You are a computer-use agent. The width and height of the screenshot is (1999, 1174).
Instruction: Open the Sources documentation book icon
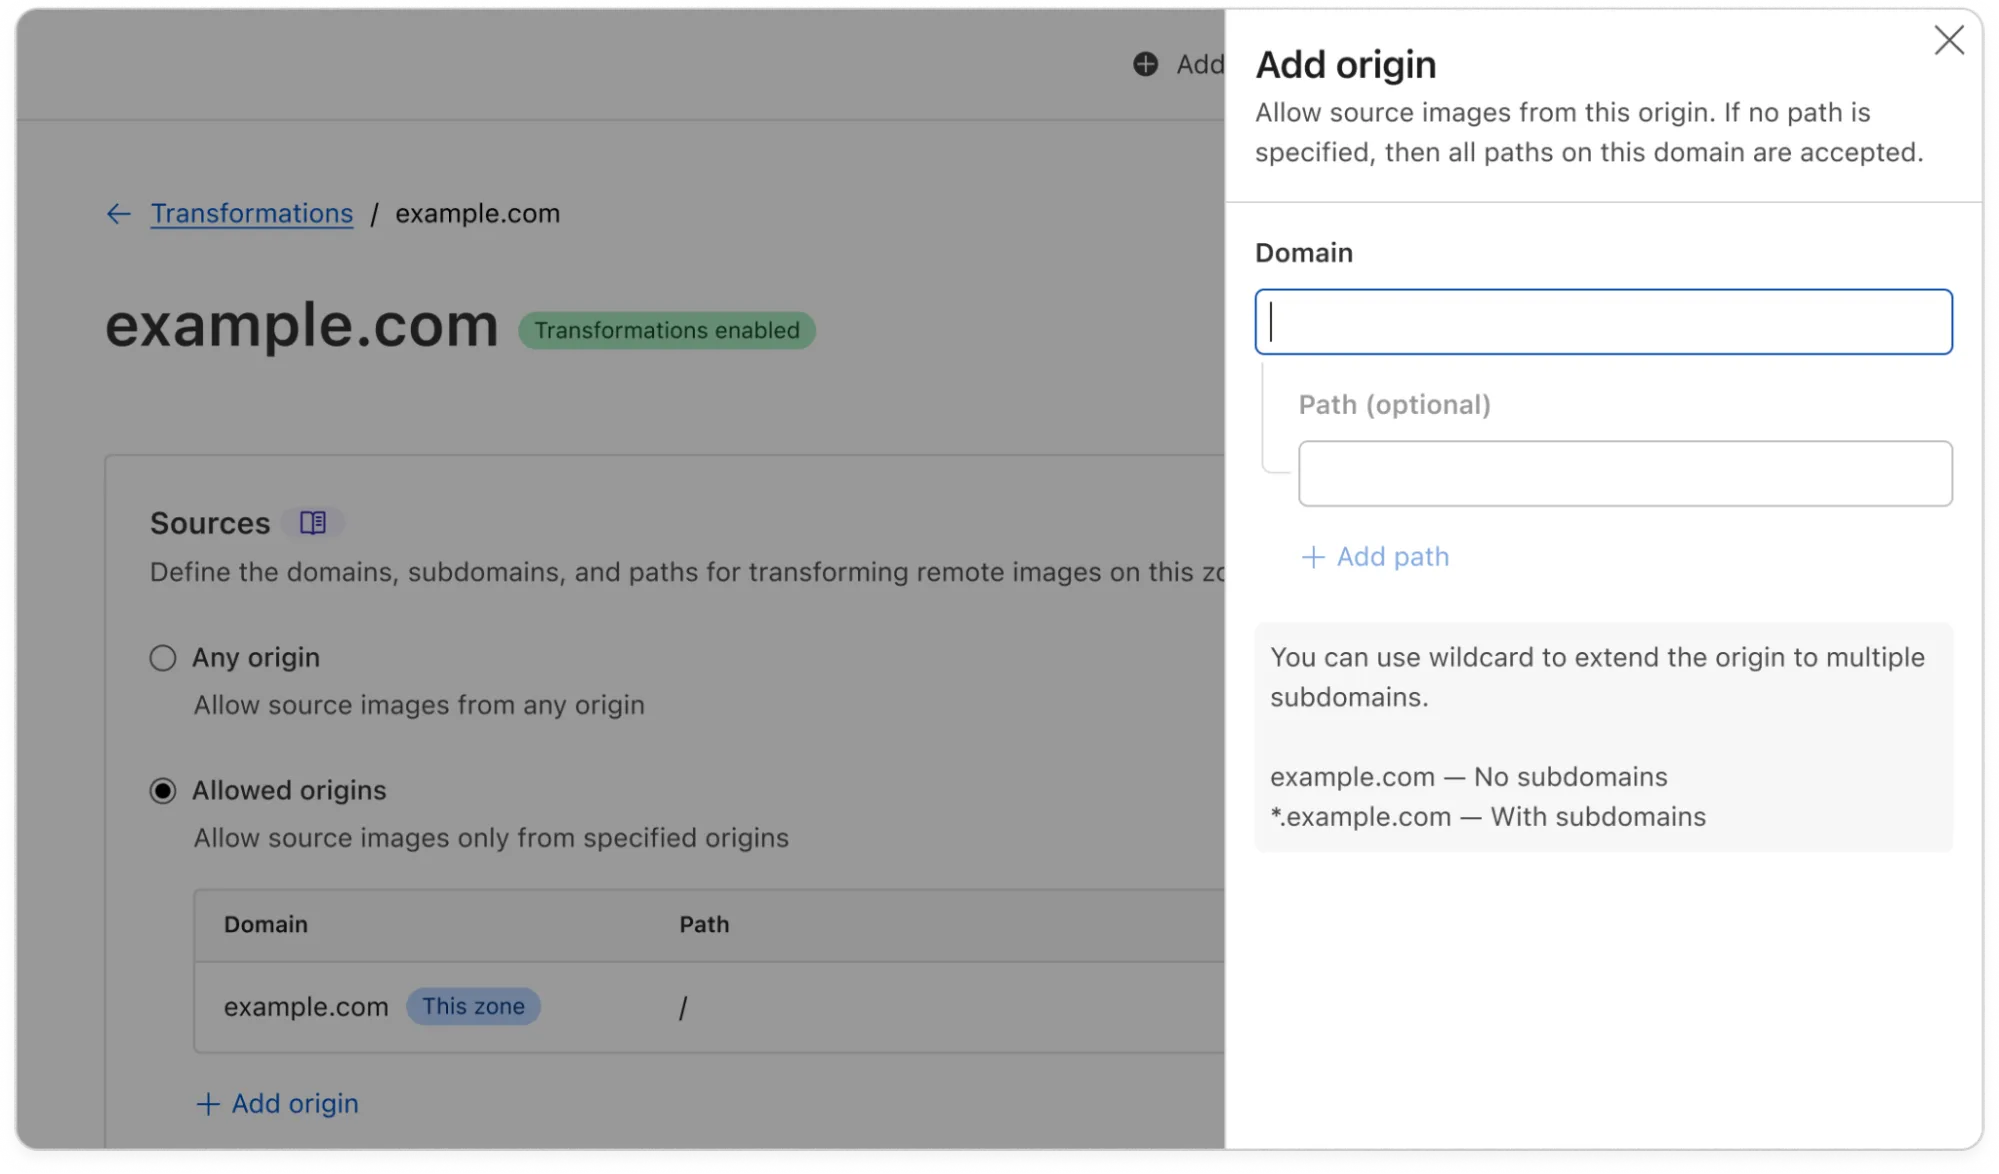coord(313,522)
